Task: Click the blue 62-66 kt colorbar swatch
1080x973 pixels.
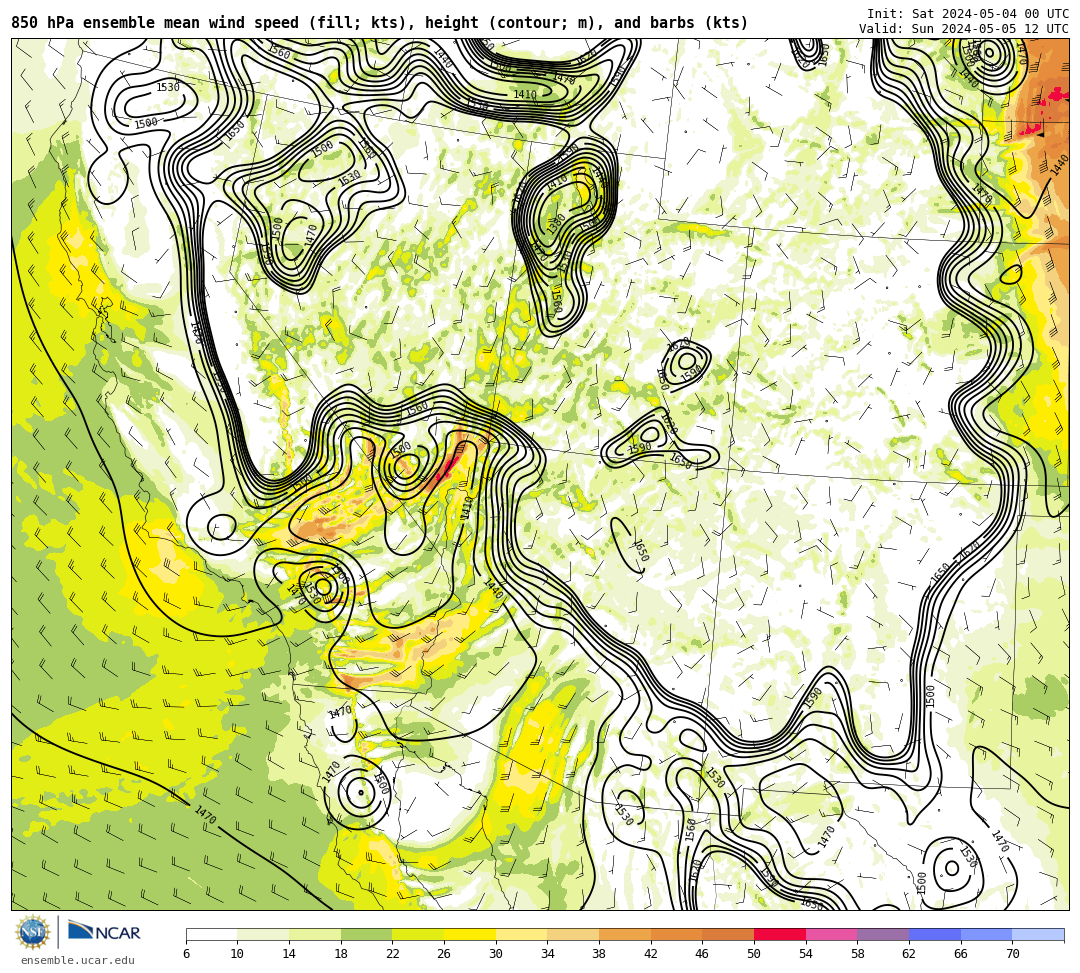Action: click(935, 935)
